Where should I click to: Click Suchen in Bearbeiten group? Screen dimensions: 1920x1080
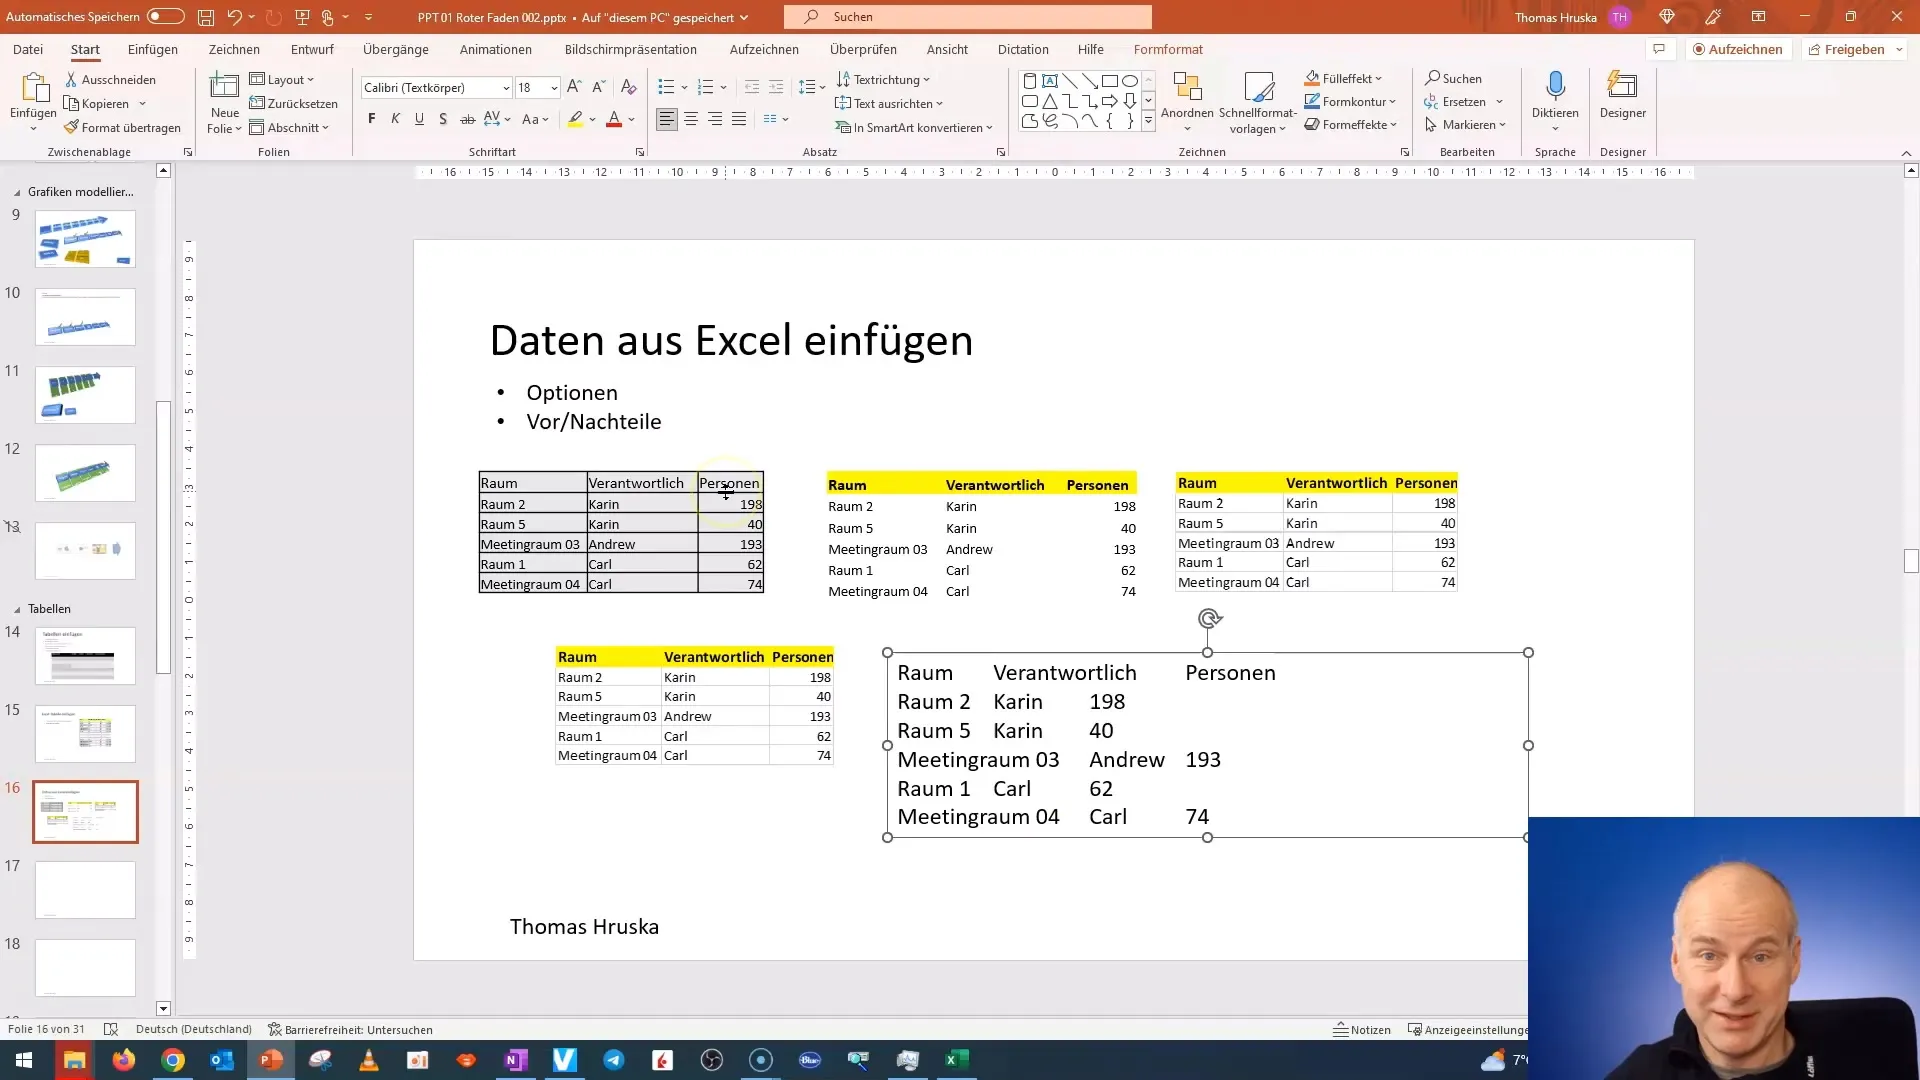1453,78
